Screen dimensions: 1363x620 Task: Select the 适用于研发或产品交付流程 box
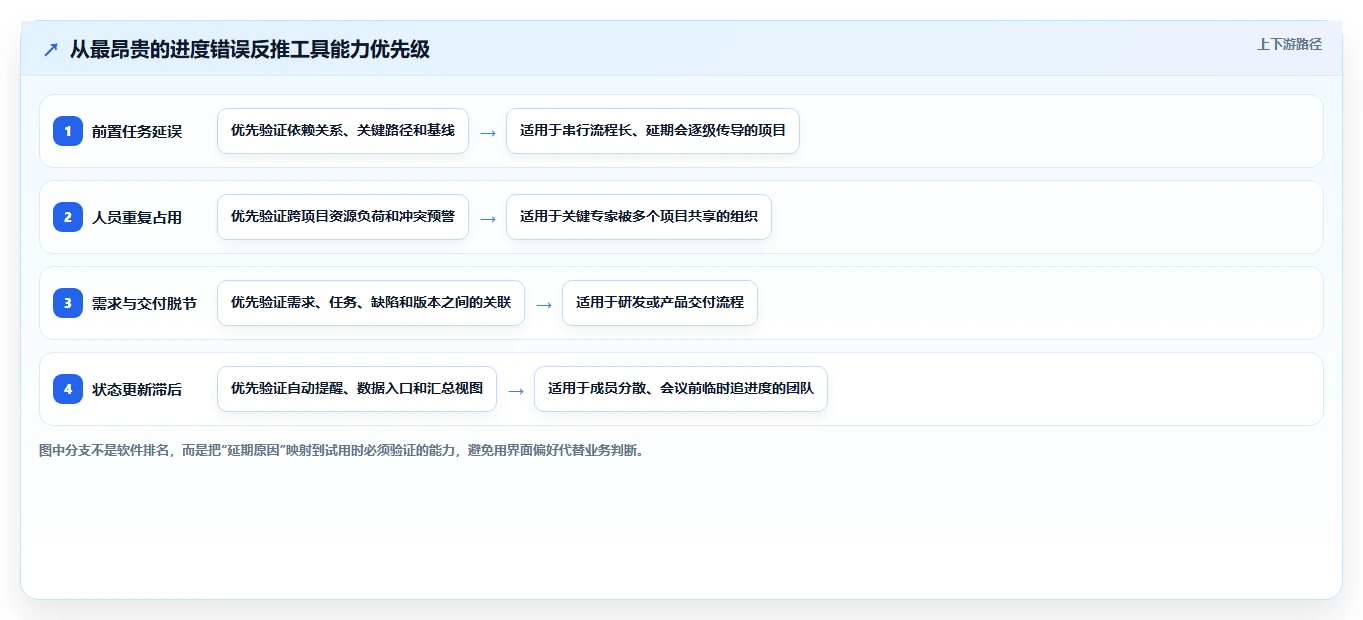click(660, 303)
